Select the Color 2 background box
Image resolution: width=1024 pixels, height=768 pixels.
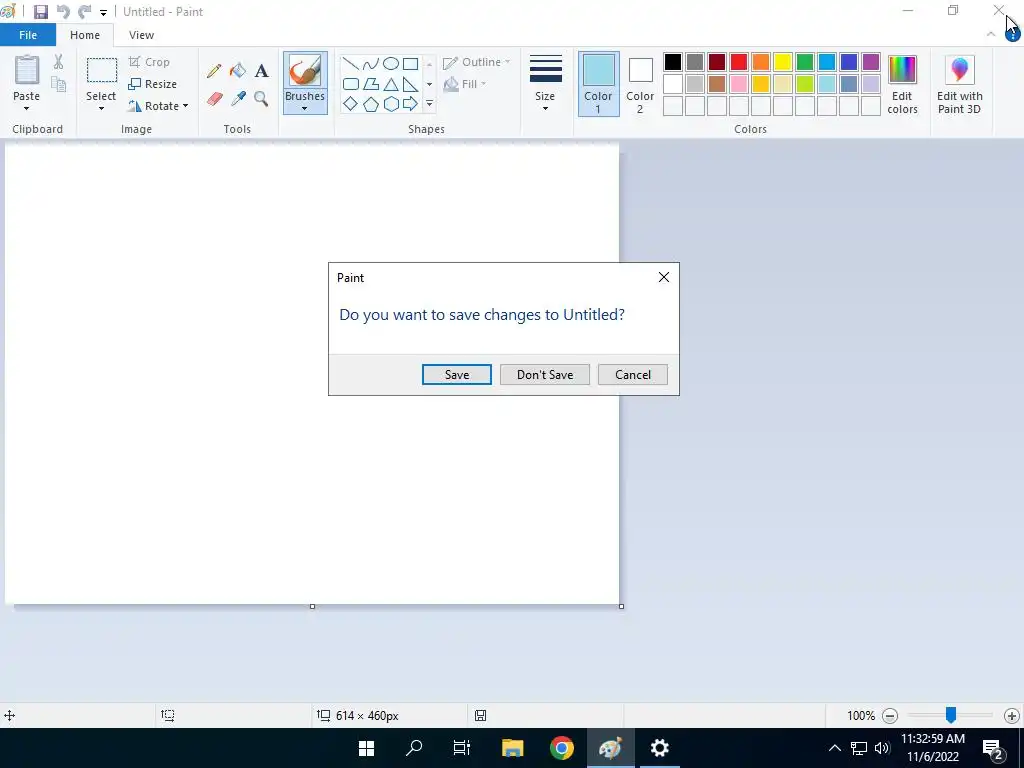click(x=640, y=84)
